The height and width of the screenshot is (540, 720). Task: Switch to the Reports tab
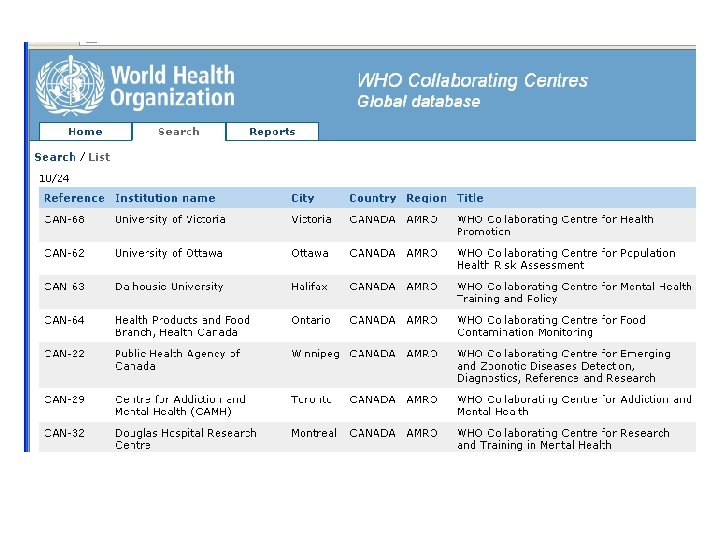coord(272,131)
